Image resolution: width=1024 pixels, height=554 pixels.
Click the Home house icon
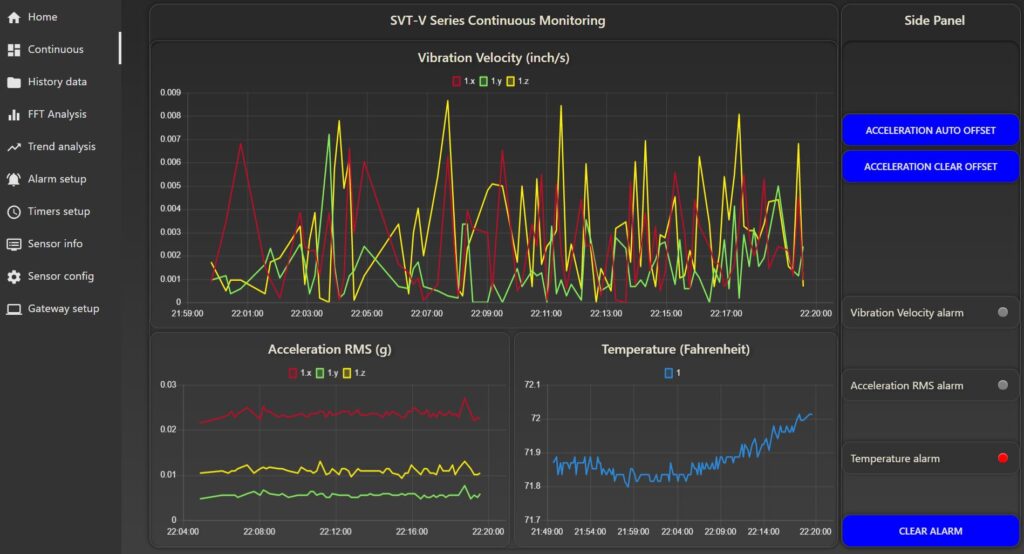pos(14,18)
